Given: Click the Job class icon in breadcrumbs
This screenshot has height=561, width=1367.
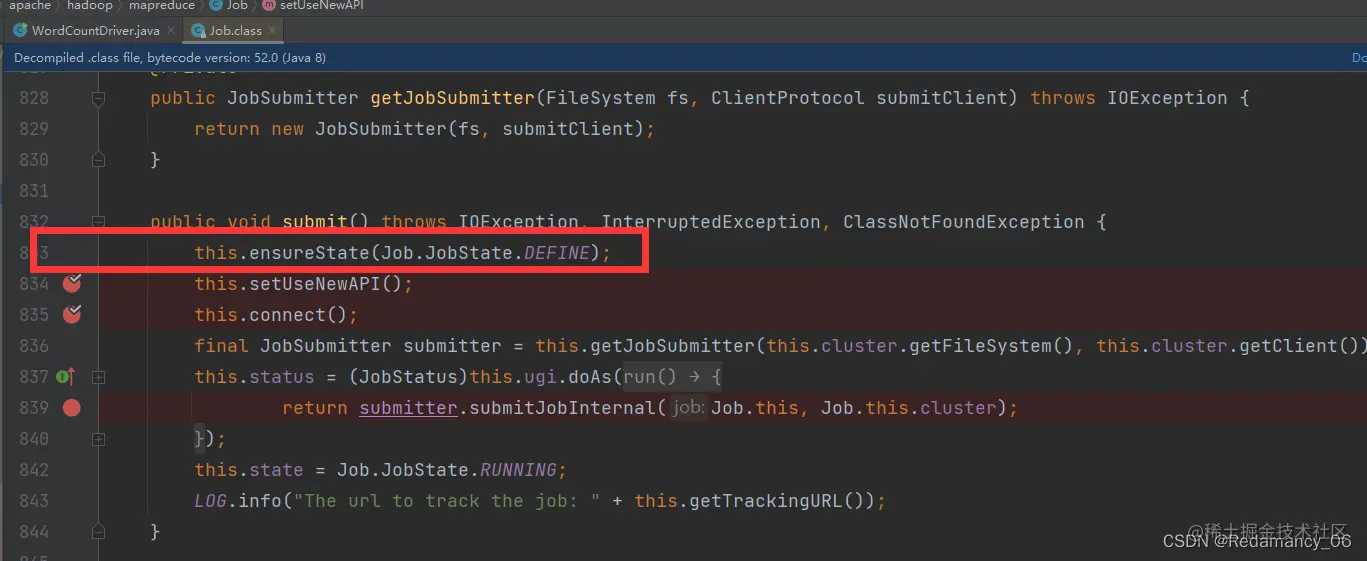Looking at the screenshot, I should (216, 5).
